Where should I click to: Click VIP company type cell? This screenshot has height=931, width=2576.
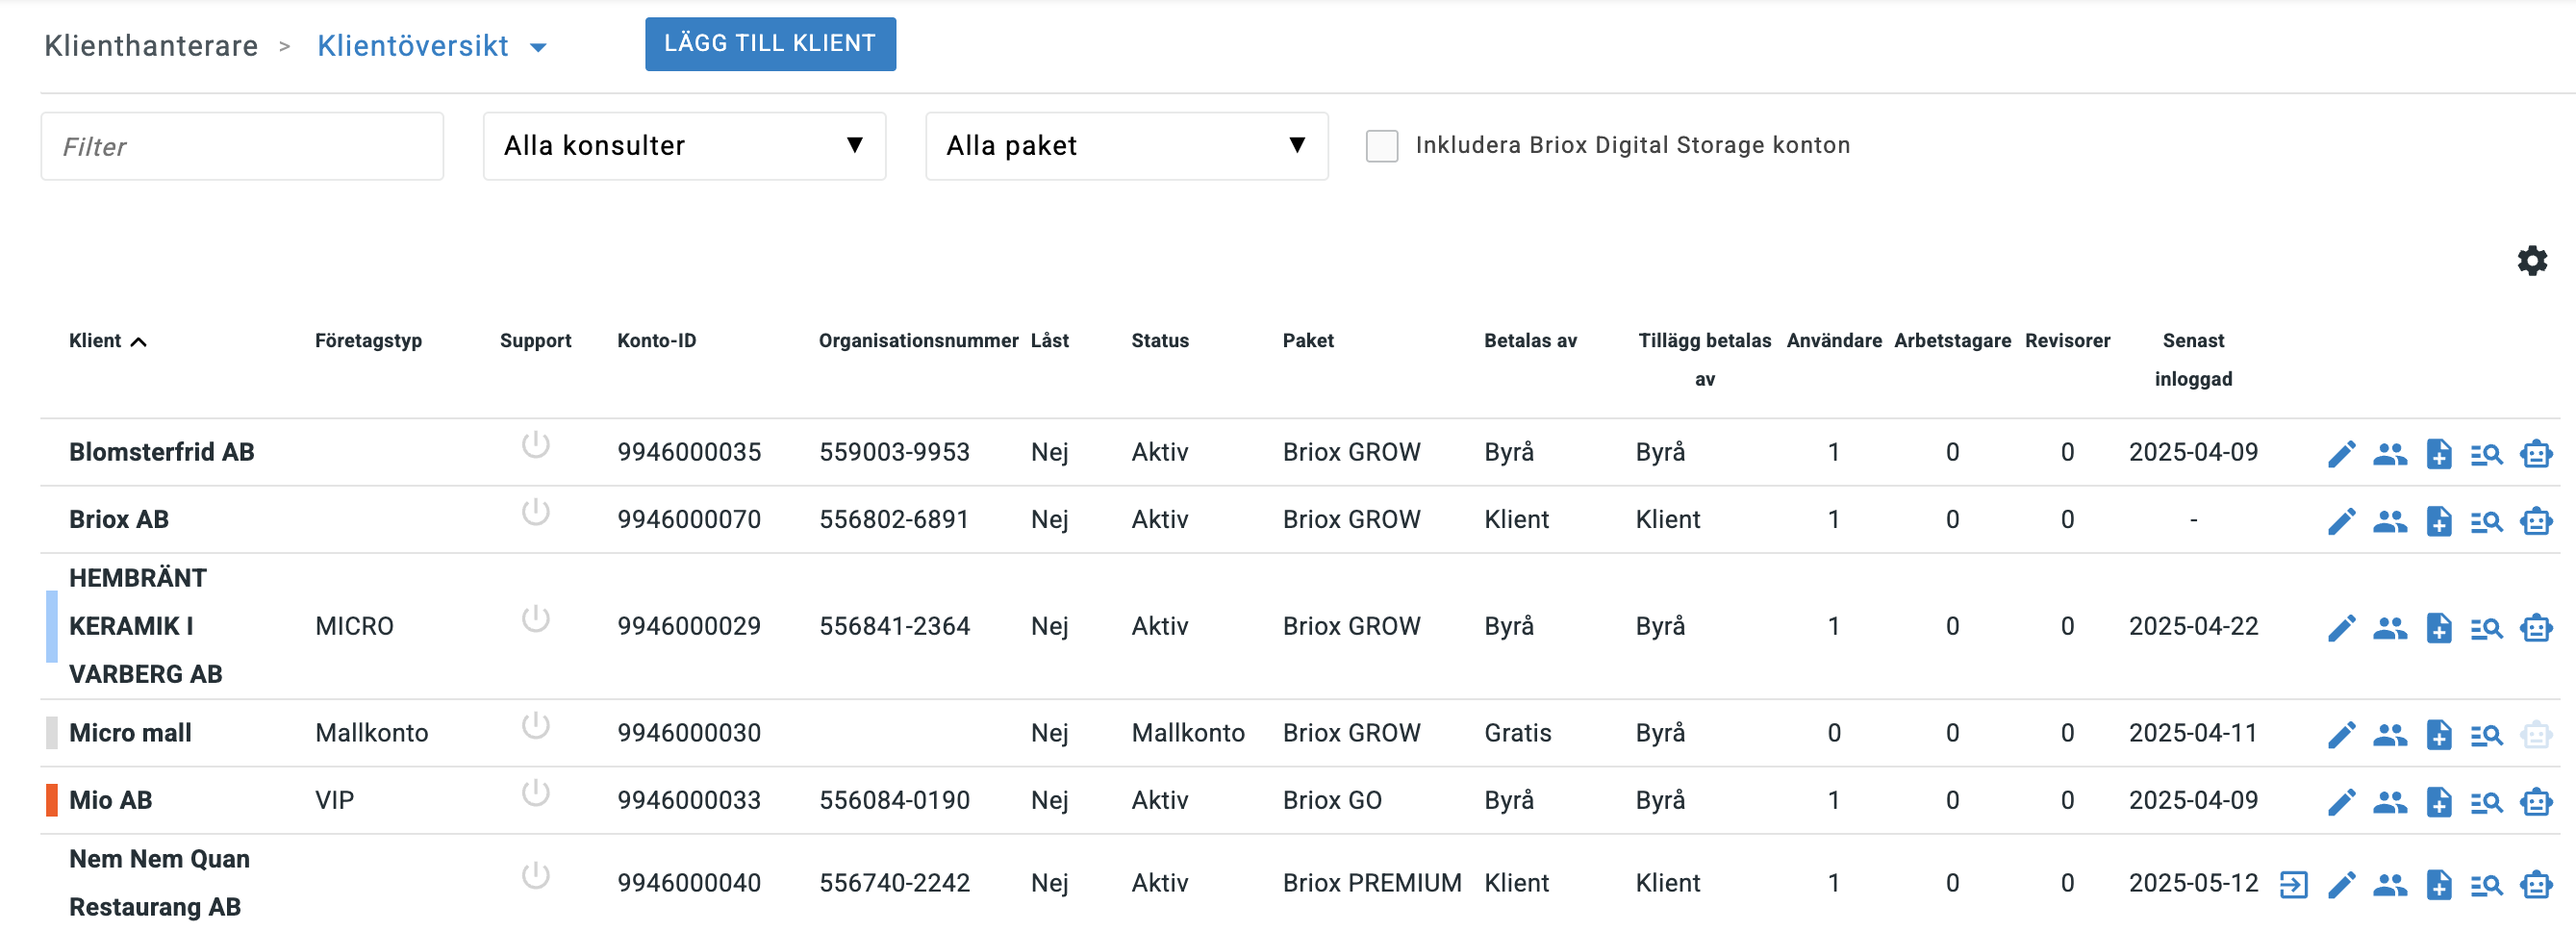(334, 801)
